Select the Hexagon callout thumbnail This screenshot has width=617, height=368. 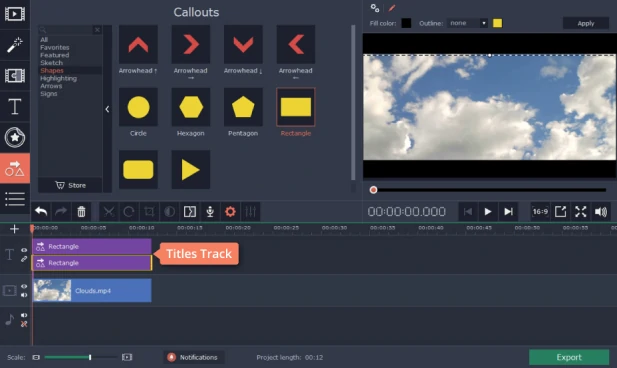pos(191,107)
